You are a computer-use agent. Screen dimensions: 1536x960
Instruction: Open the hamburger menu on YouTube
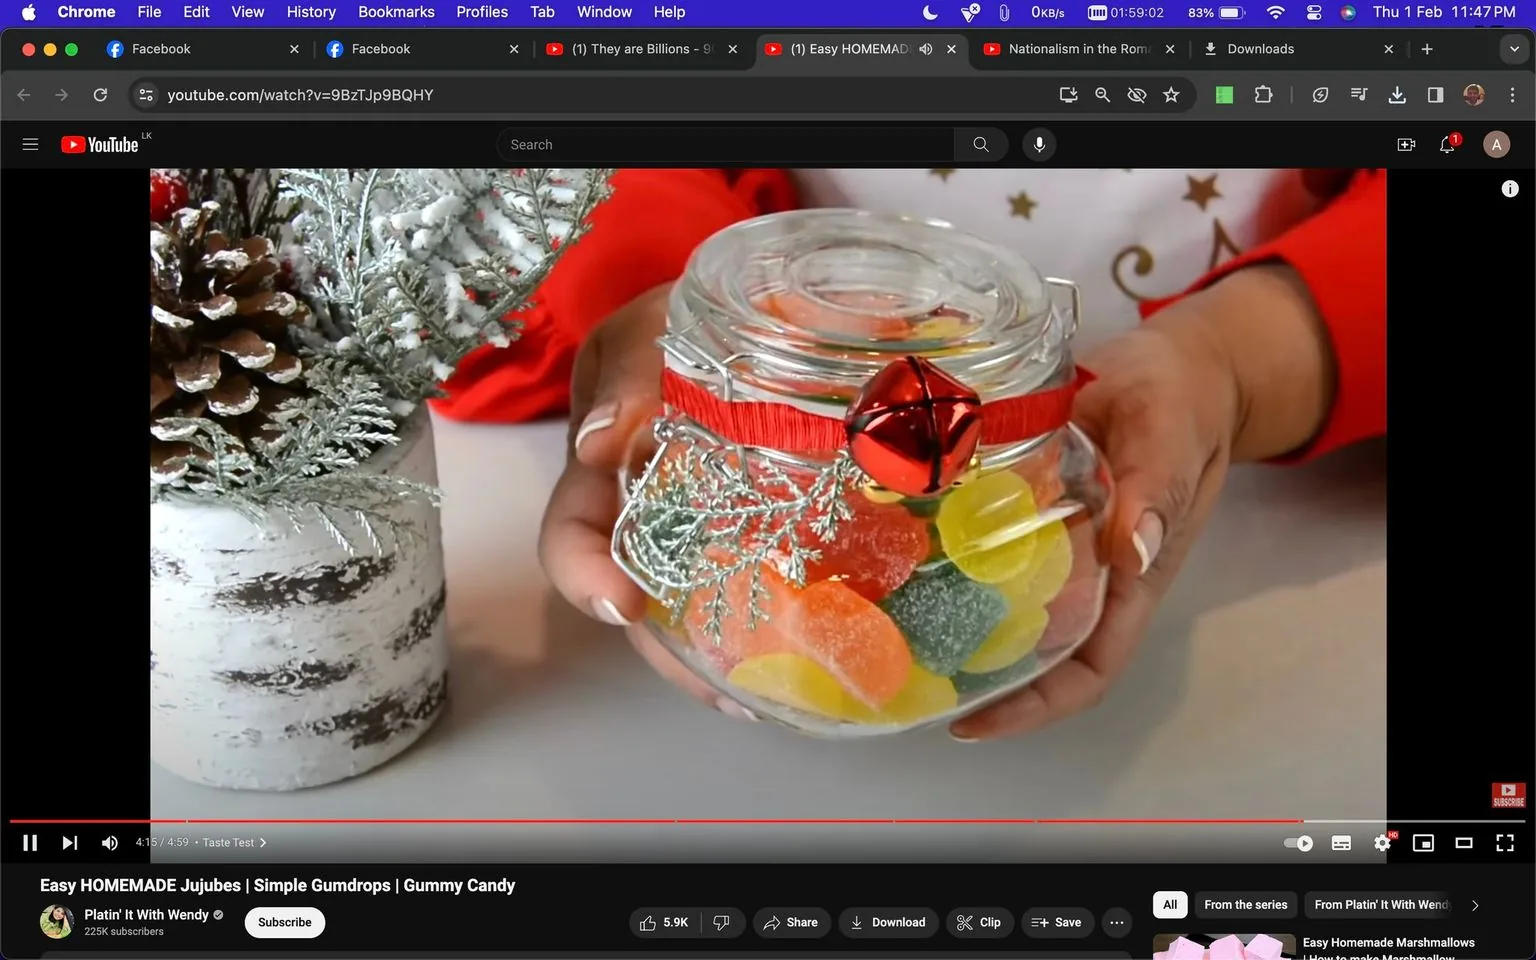[x=30, y=143]
